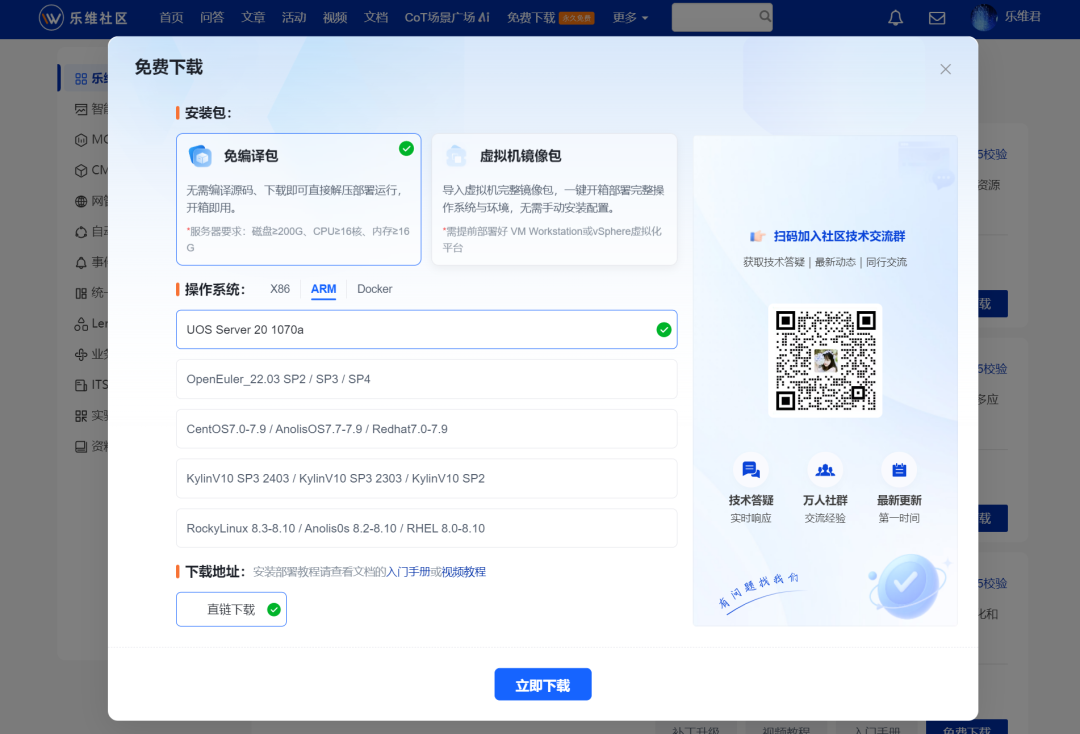Click the 立即下载 button

tap(543, 684)
